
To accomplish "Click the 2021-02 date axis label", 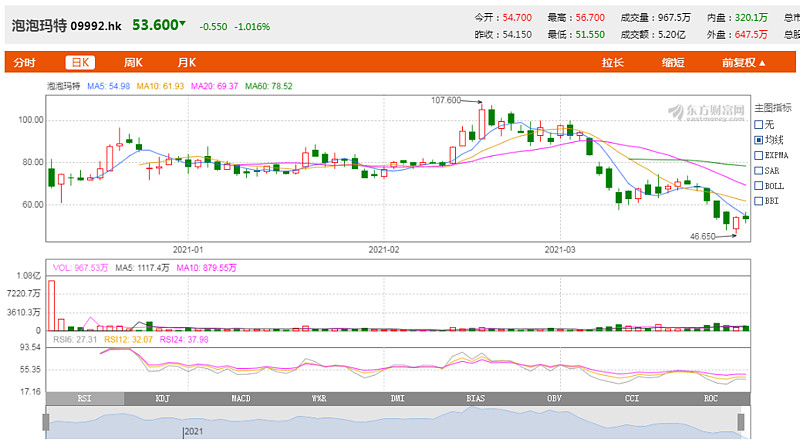I will click(384, 250).
